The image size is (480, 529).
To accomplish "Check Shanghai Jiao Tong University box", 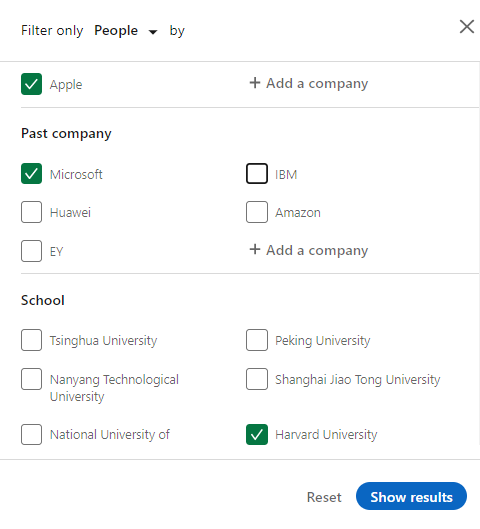I will 257,379.
